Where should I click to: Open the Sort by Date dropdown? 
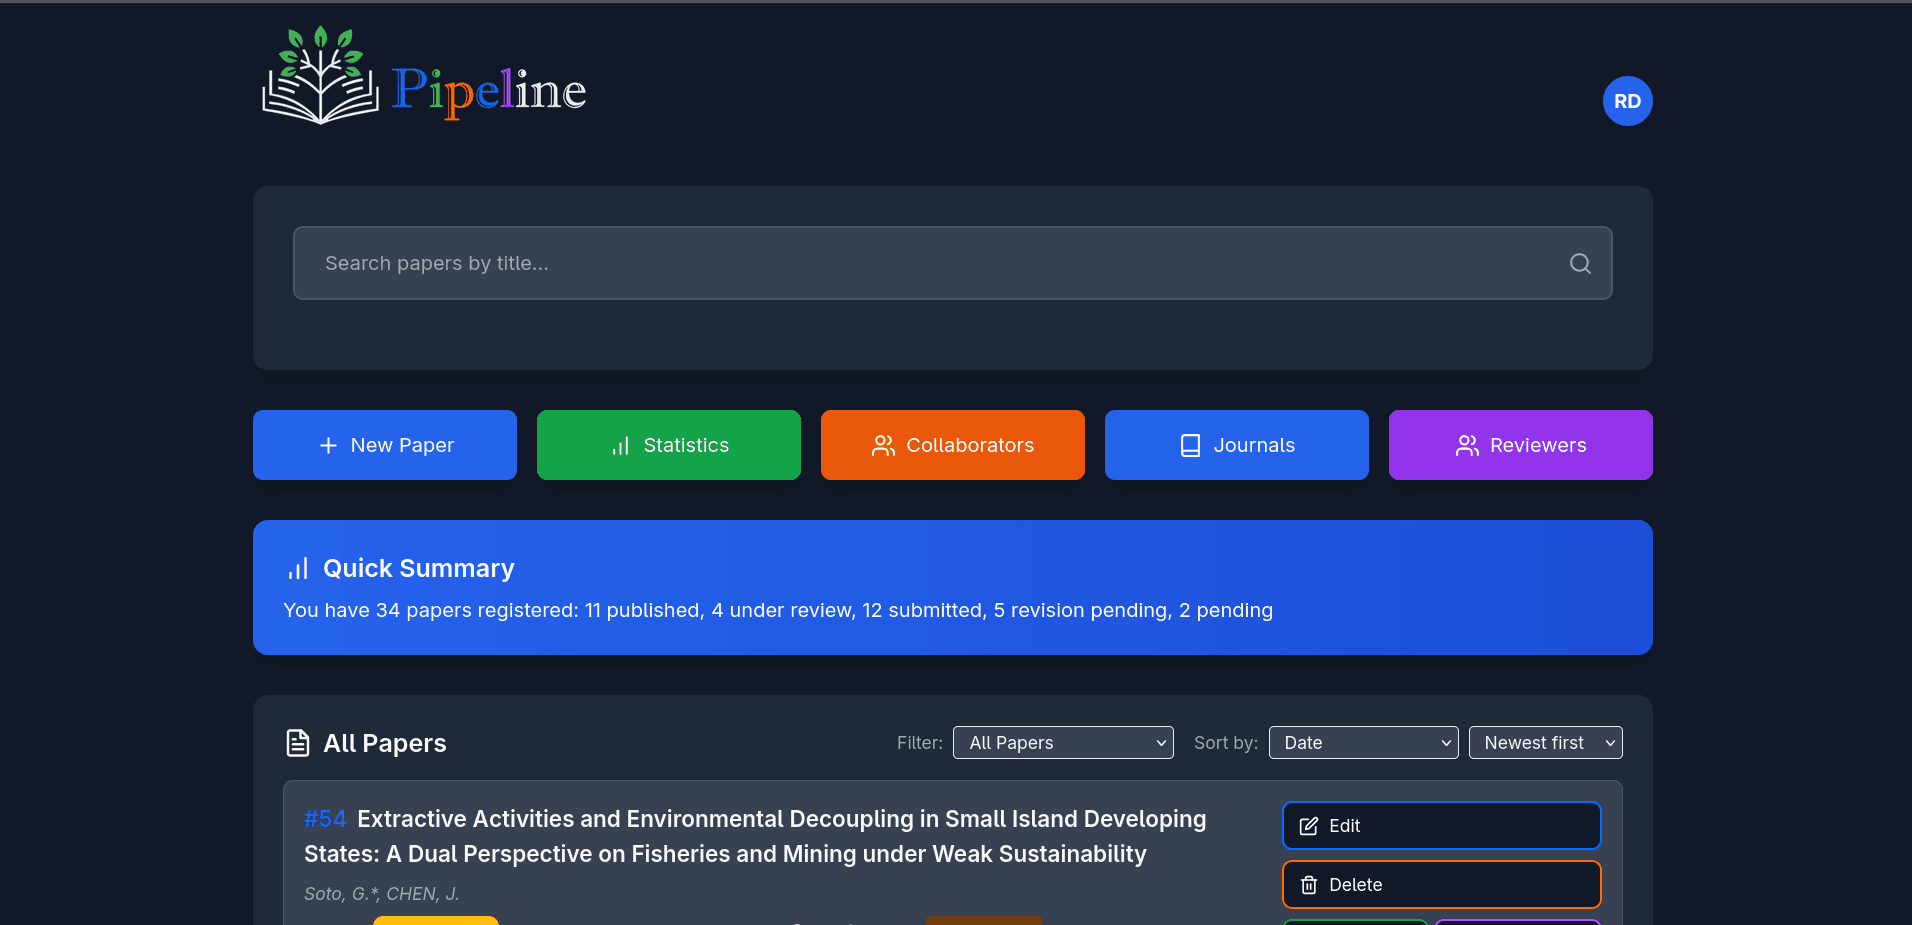coord(1362,742)
